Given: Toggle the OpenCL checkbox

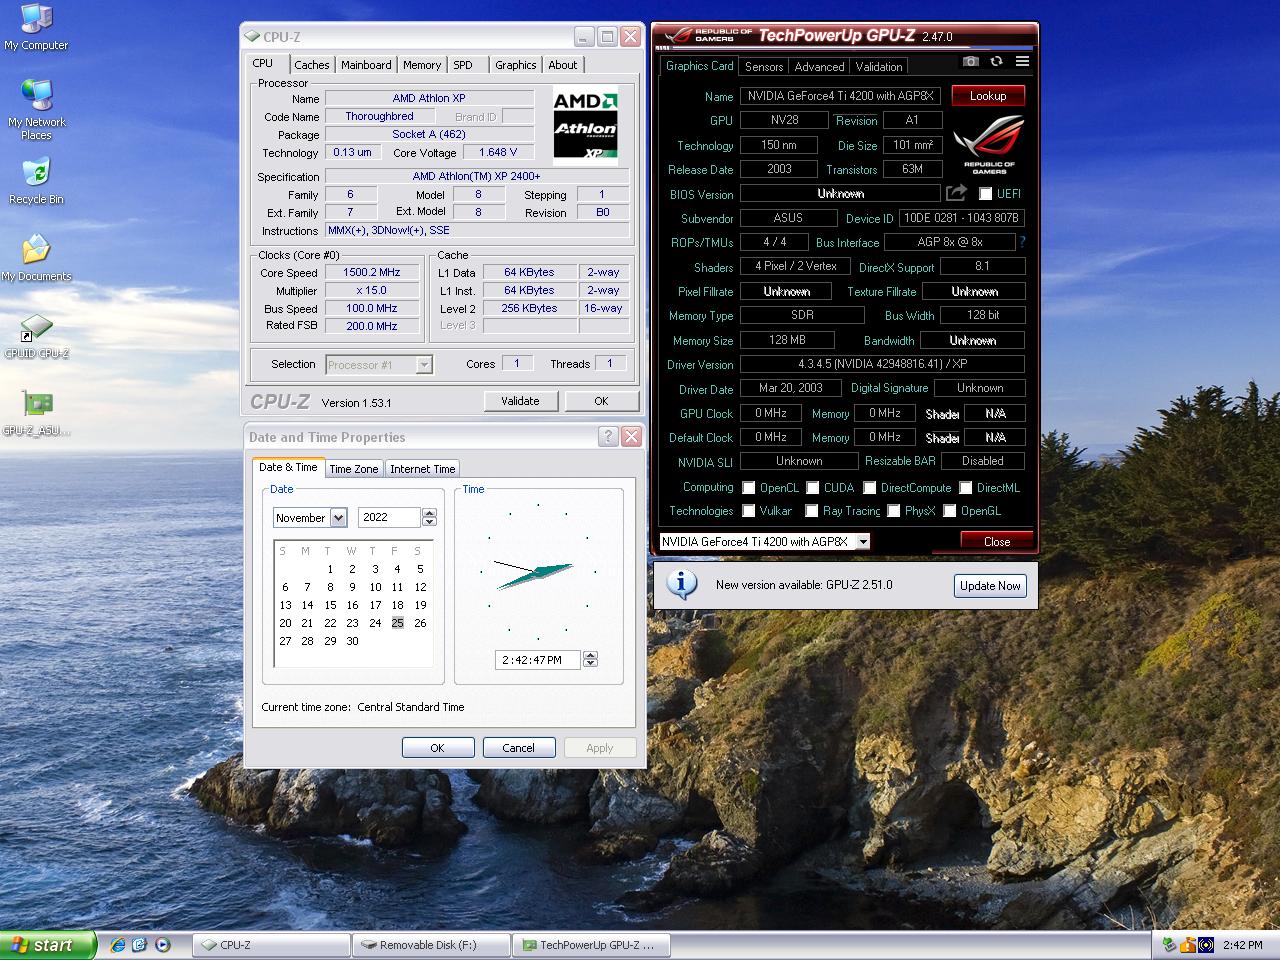Looking at the screenshot, I should coord(748,488).
